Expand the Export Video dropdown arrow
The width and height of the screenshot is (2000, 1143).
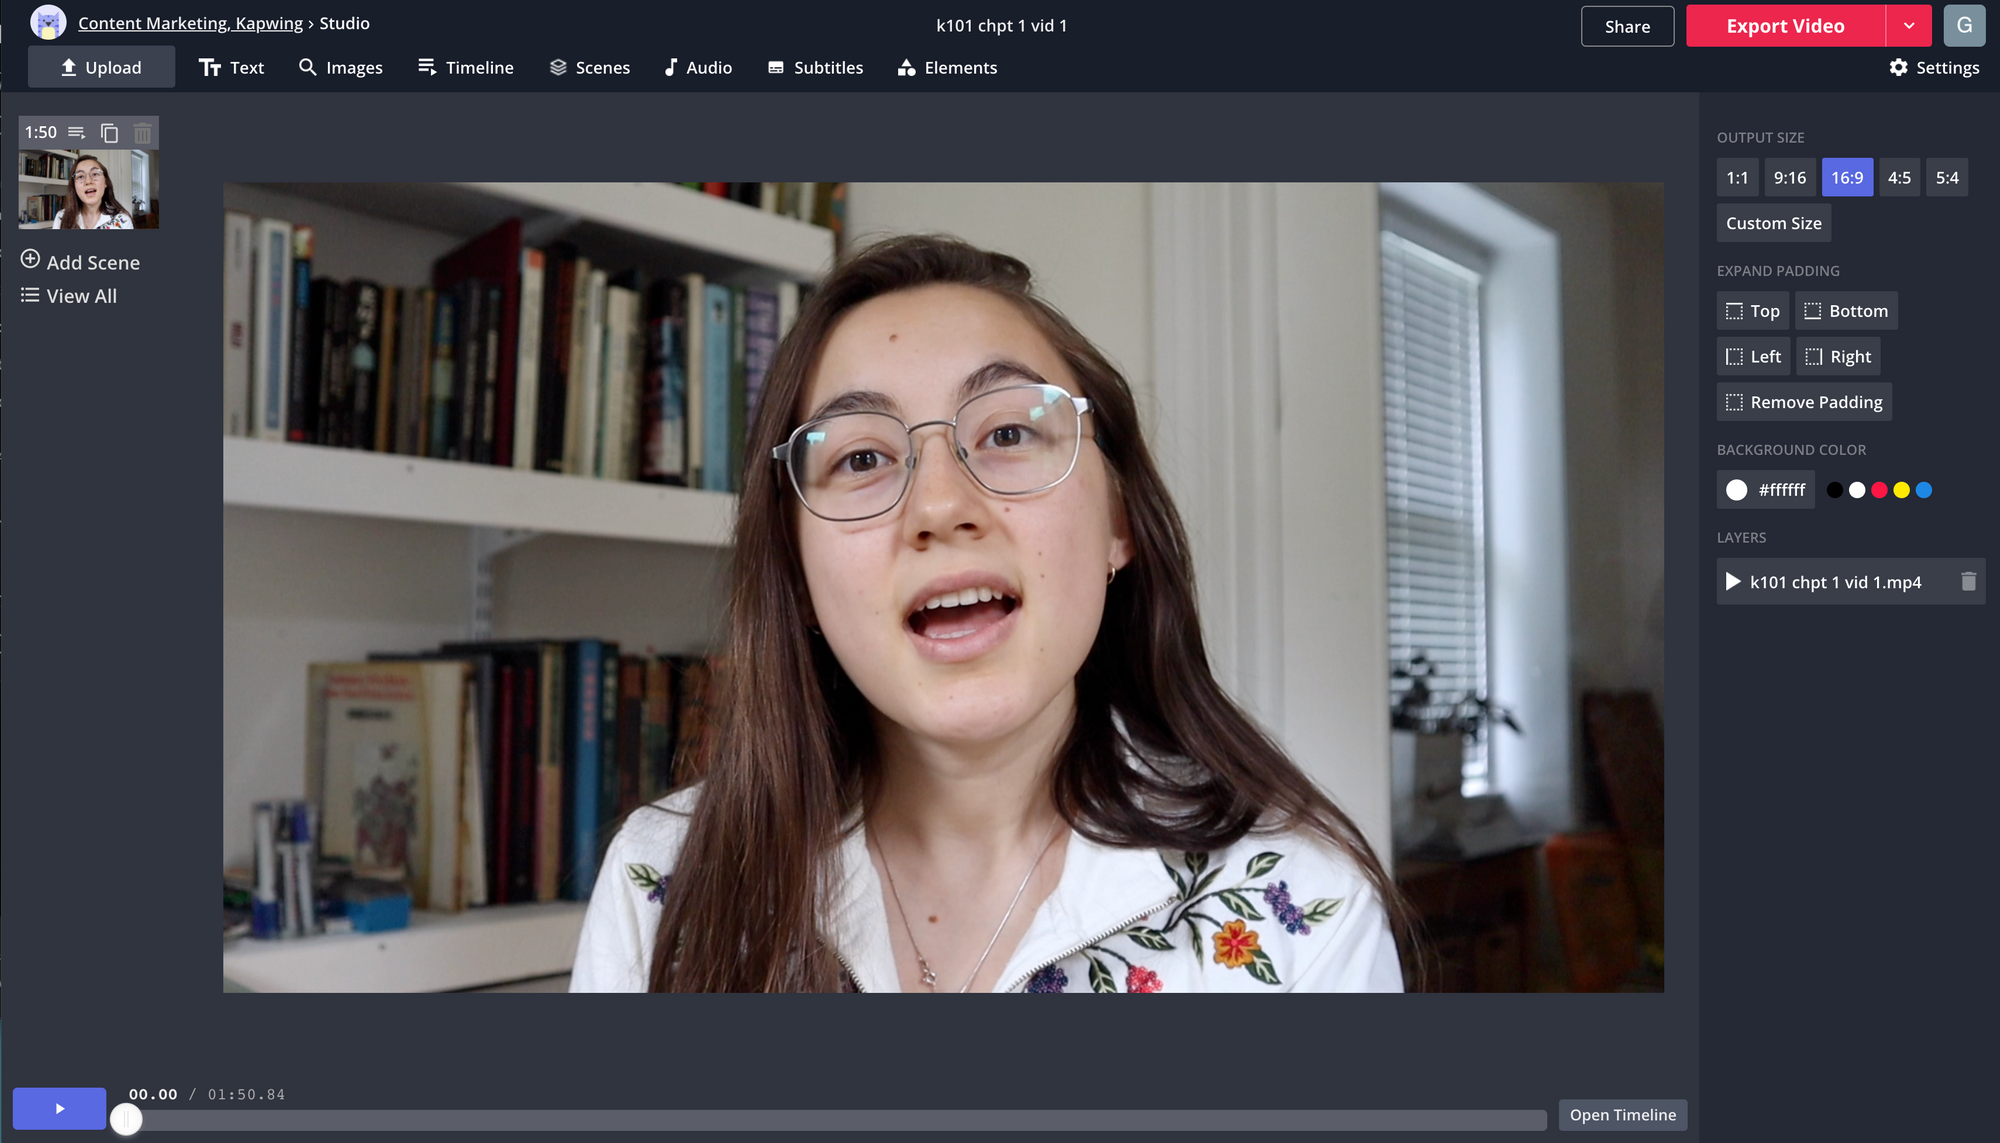[x=1909, y=26]
